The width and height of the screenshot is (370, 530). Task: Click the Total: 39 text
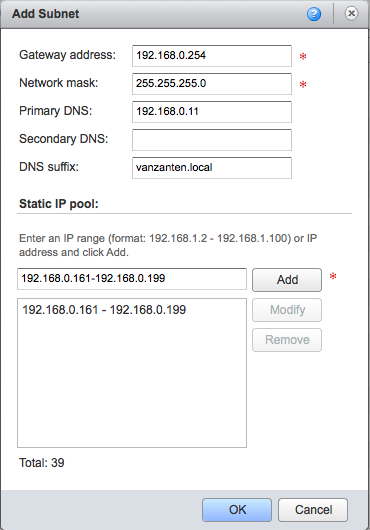point(42,463)
